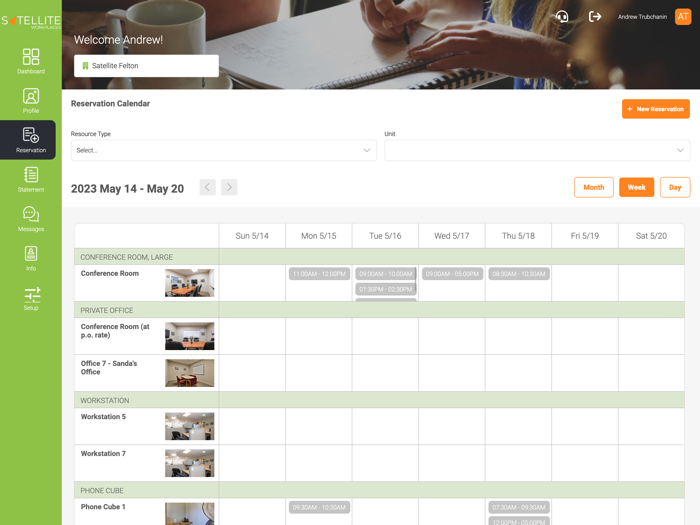Click the Thu 5/18 column header
The height and width of the screenshot is (525, 700).
click(x=518, y=236)
